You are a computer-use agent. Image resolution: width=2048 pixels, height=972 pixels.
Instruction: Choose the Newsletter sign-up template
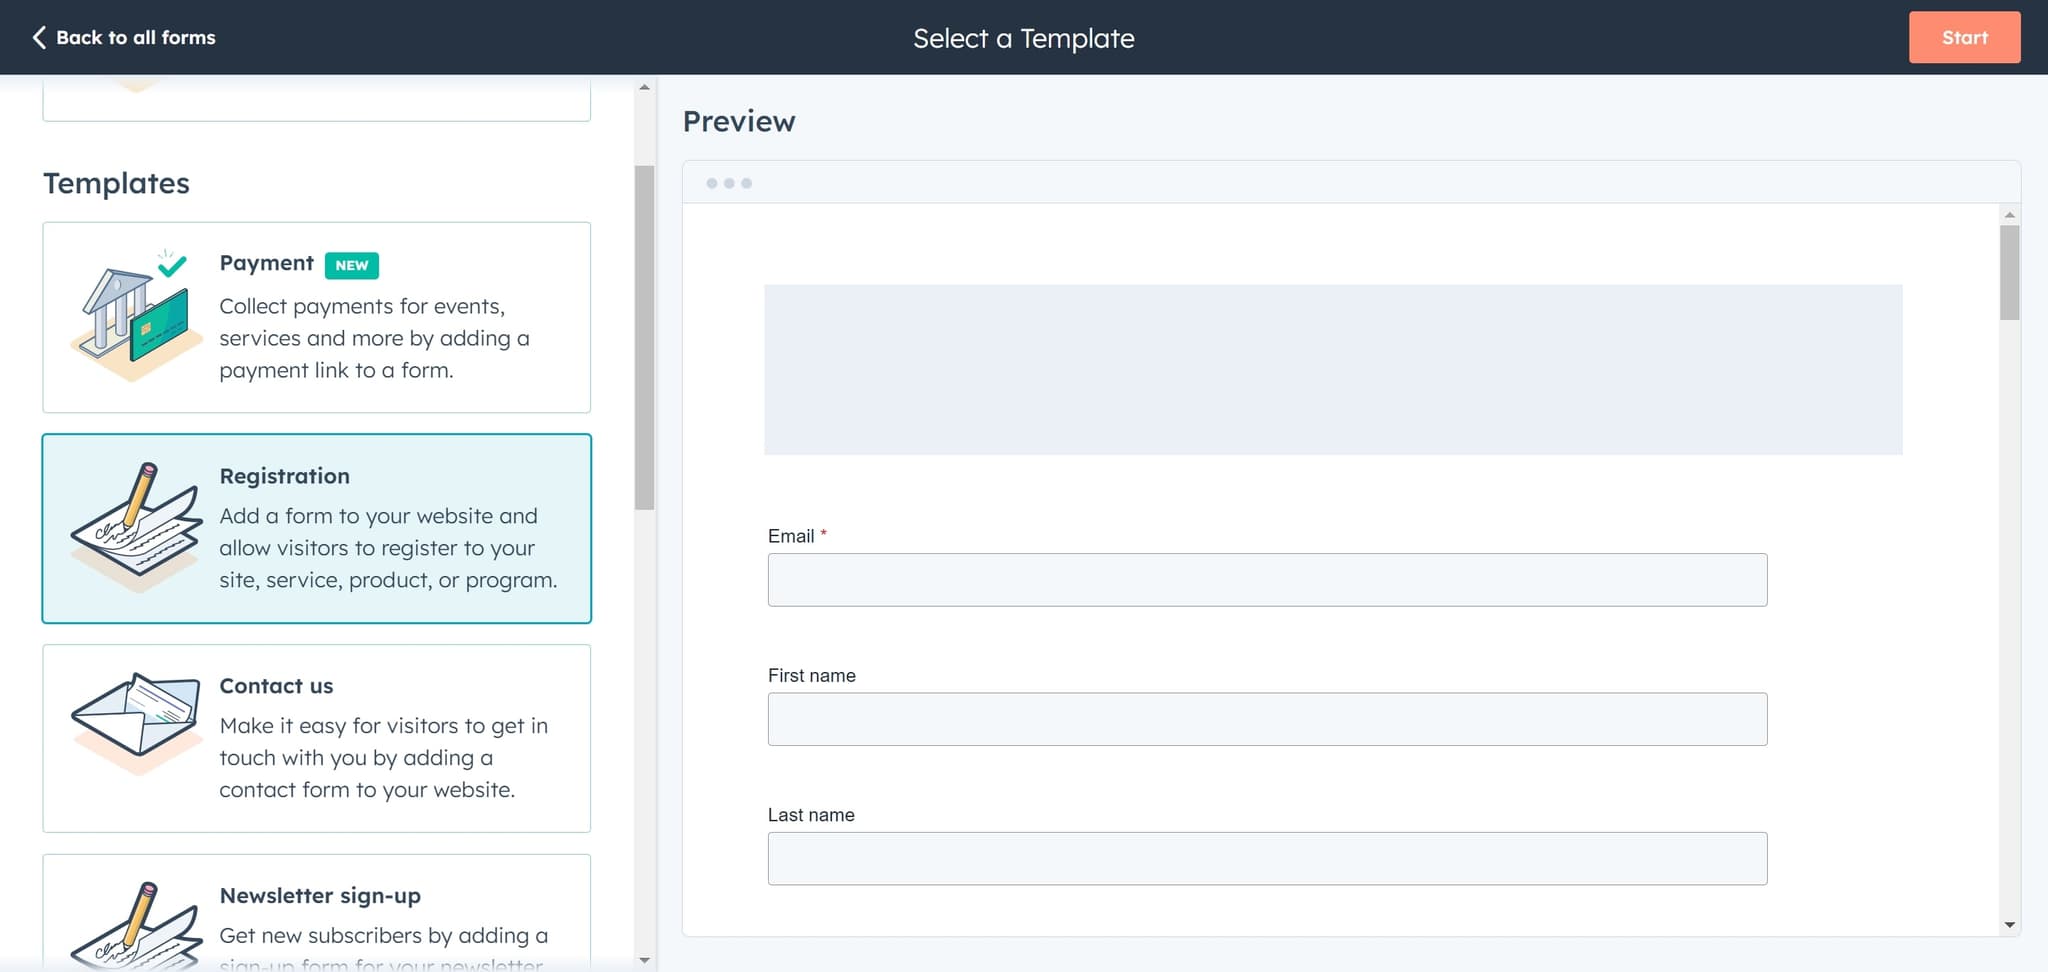click(316, 912)
